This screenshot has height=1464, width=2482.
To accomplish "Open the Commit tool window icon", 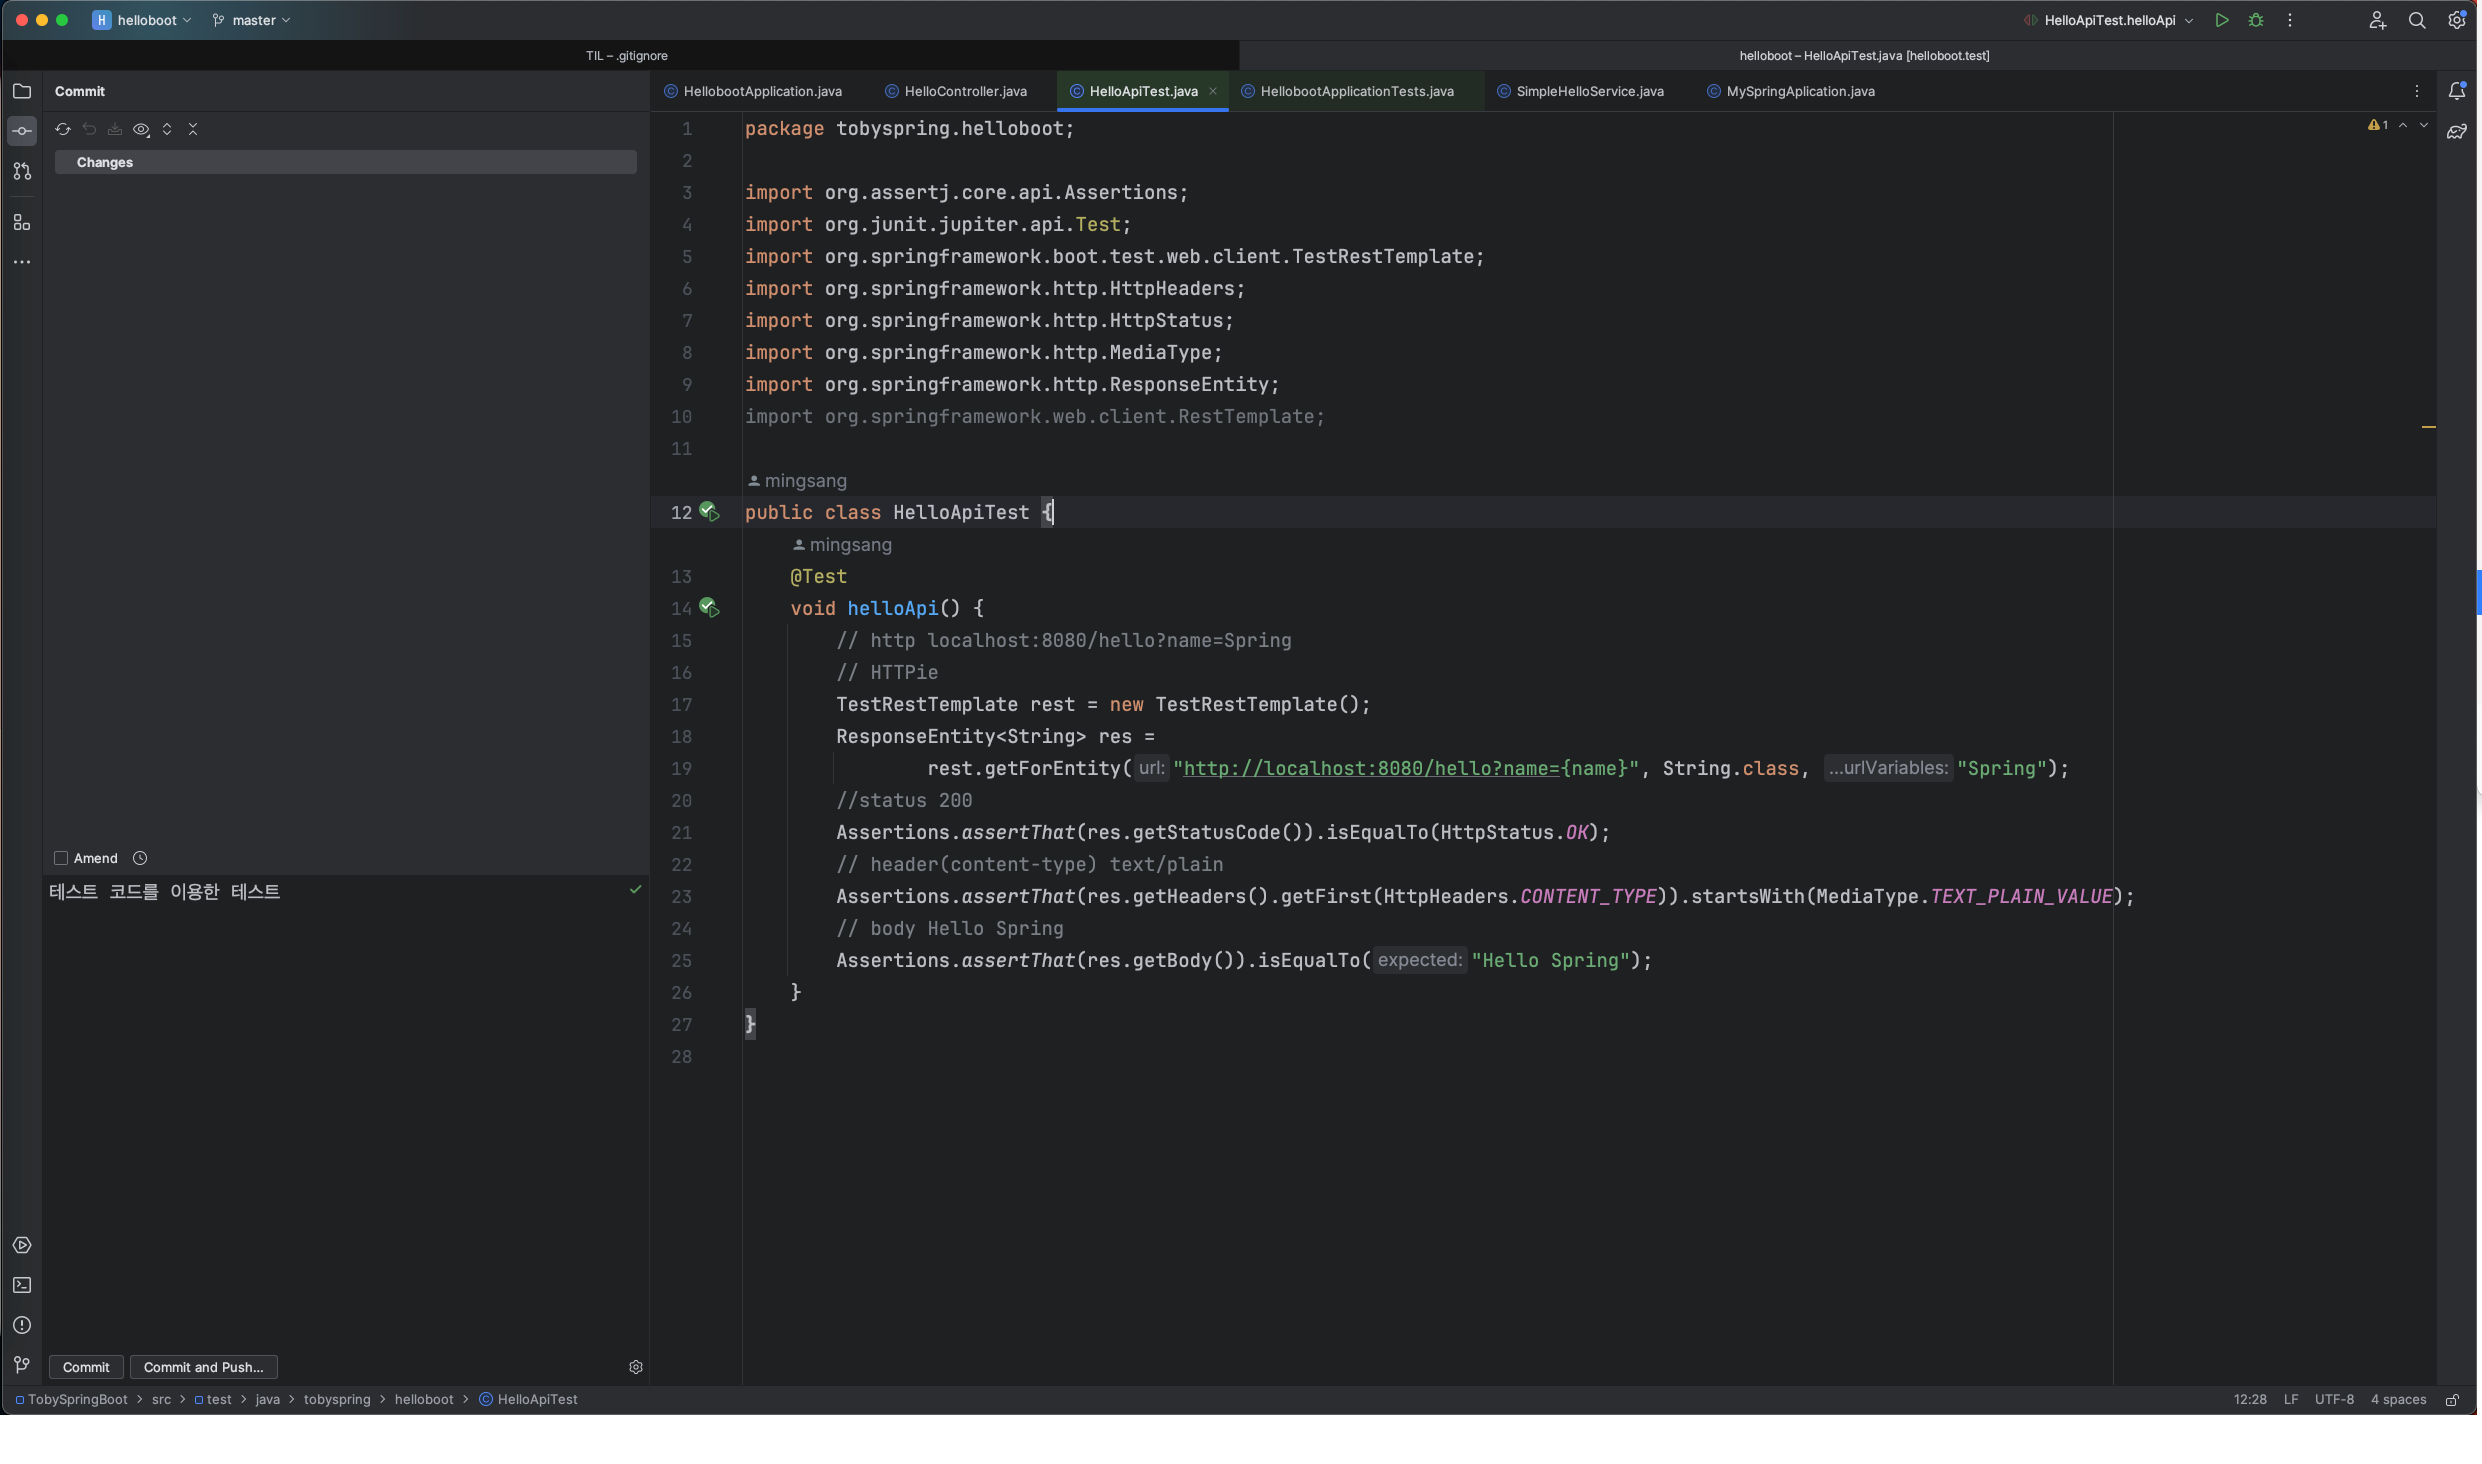I will (22, 131).
